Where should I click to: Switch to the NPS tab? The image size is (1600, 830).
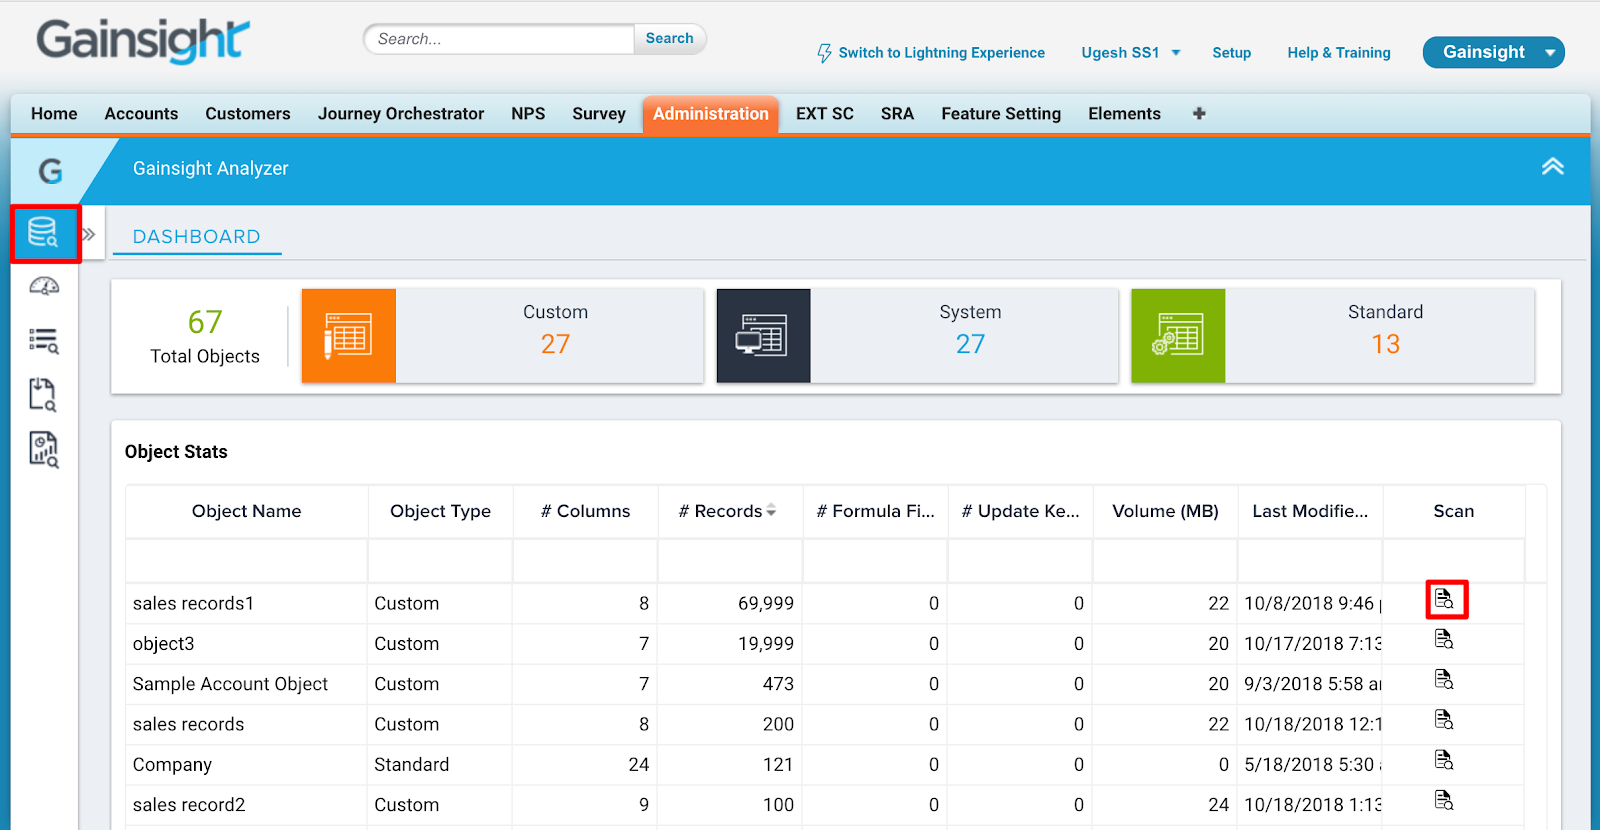click(528, 114)
